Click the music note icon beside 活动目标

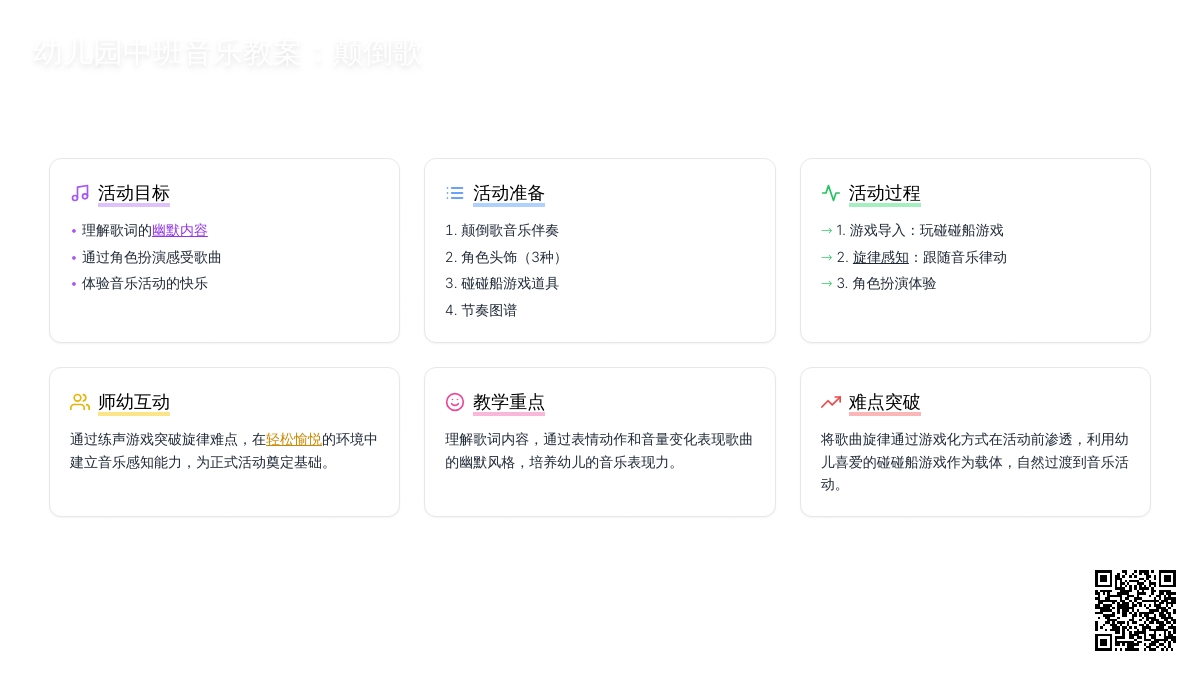click(80, 193)
